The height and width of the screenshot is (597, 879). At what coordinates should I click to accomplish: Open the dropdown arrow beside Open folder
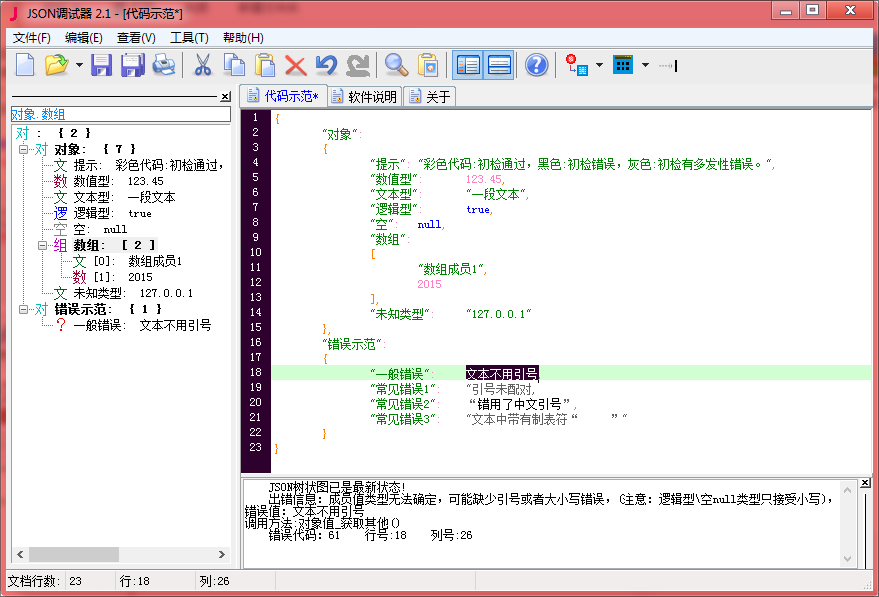point(79,65)
